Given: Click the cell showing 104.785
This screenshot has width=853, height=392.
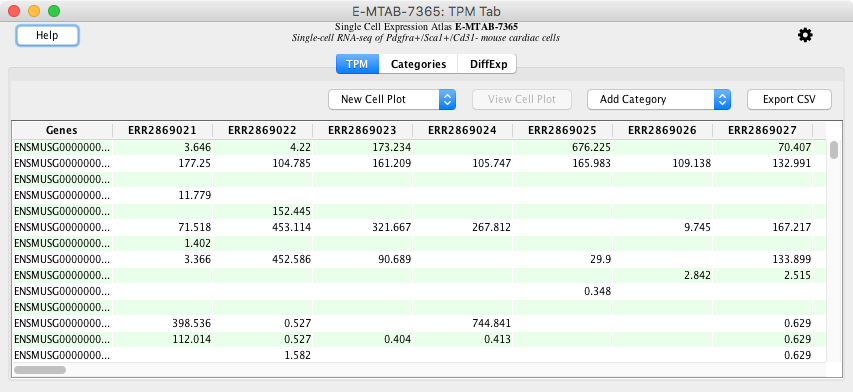Looking at the screenshot, I should (262, 163).
